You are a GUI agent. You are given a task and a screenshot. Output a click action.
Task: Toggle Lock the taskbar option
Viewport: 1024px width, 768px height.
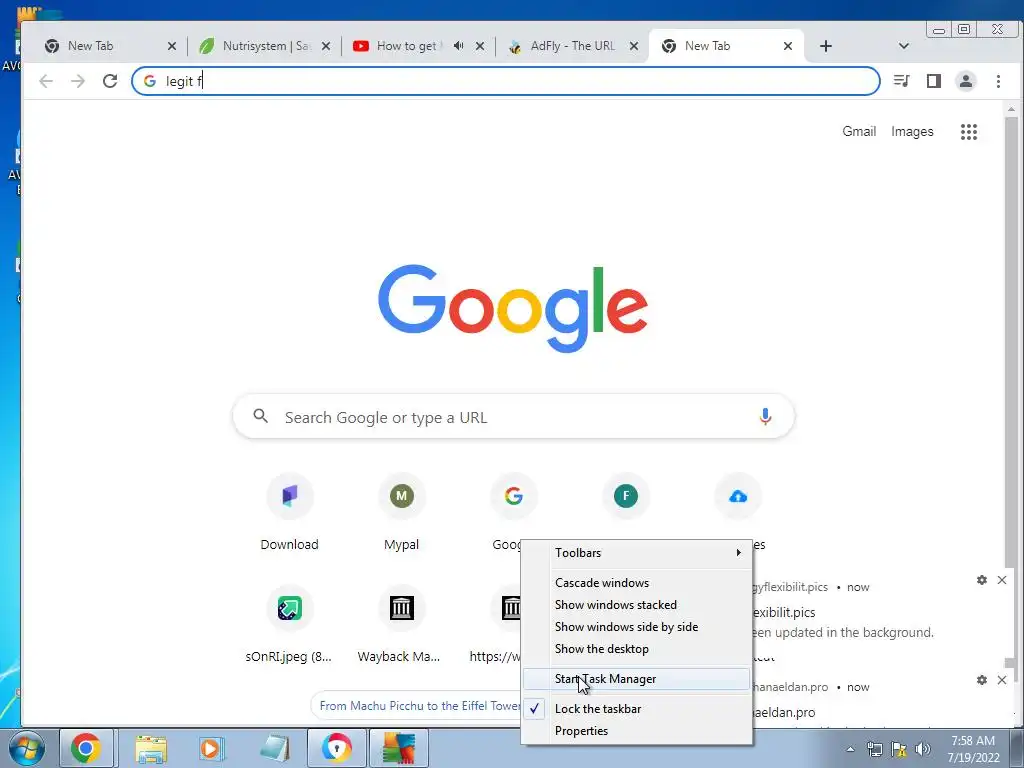(x=637, y=709)
